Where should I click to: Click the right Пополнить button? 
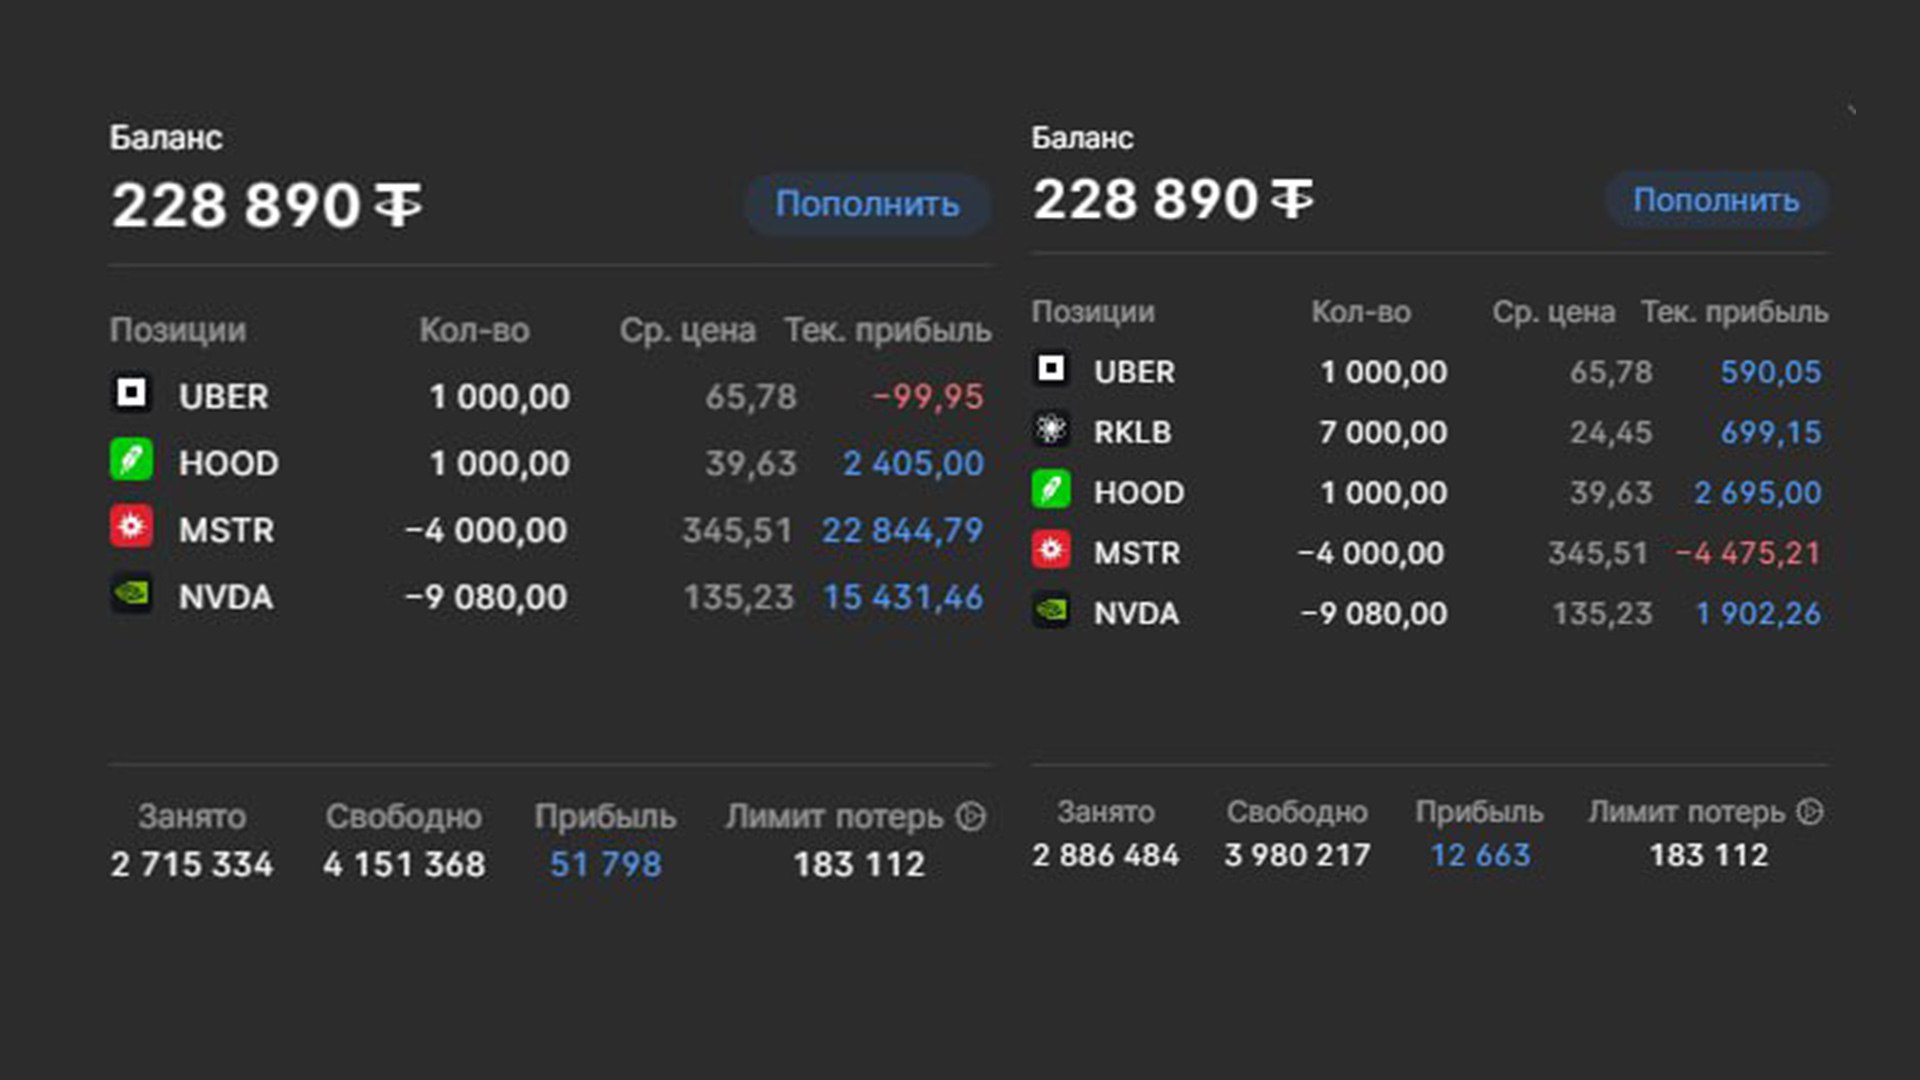point(1716,200)
